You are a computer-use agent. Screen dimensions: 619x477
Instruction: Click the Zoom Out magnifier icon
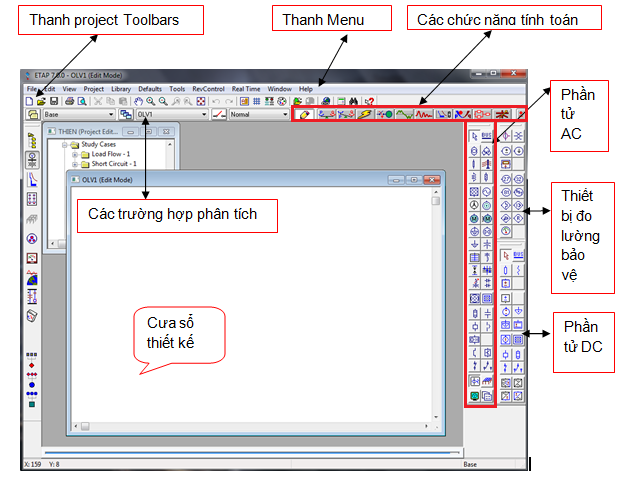(x=163, y=101)
